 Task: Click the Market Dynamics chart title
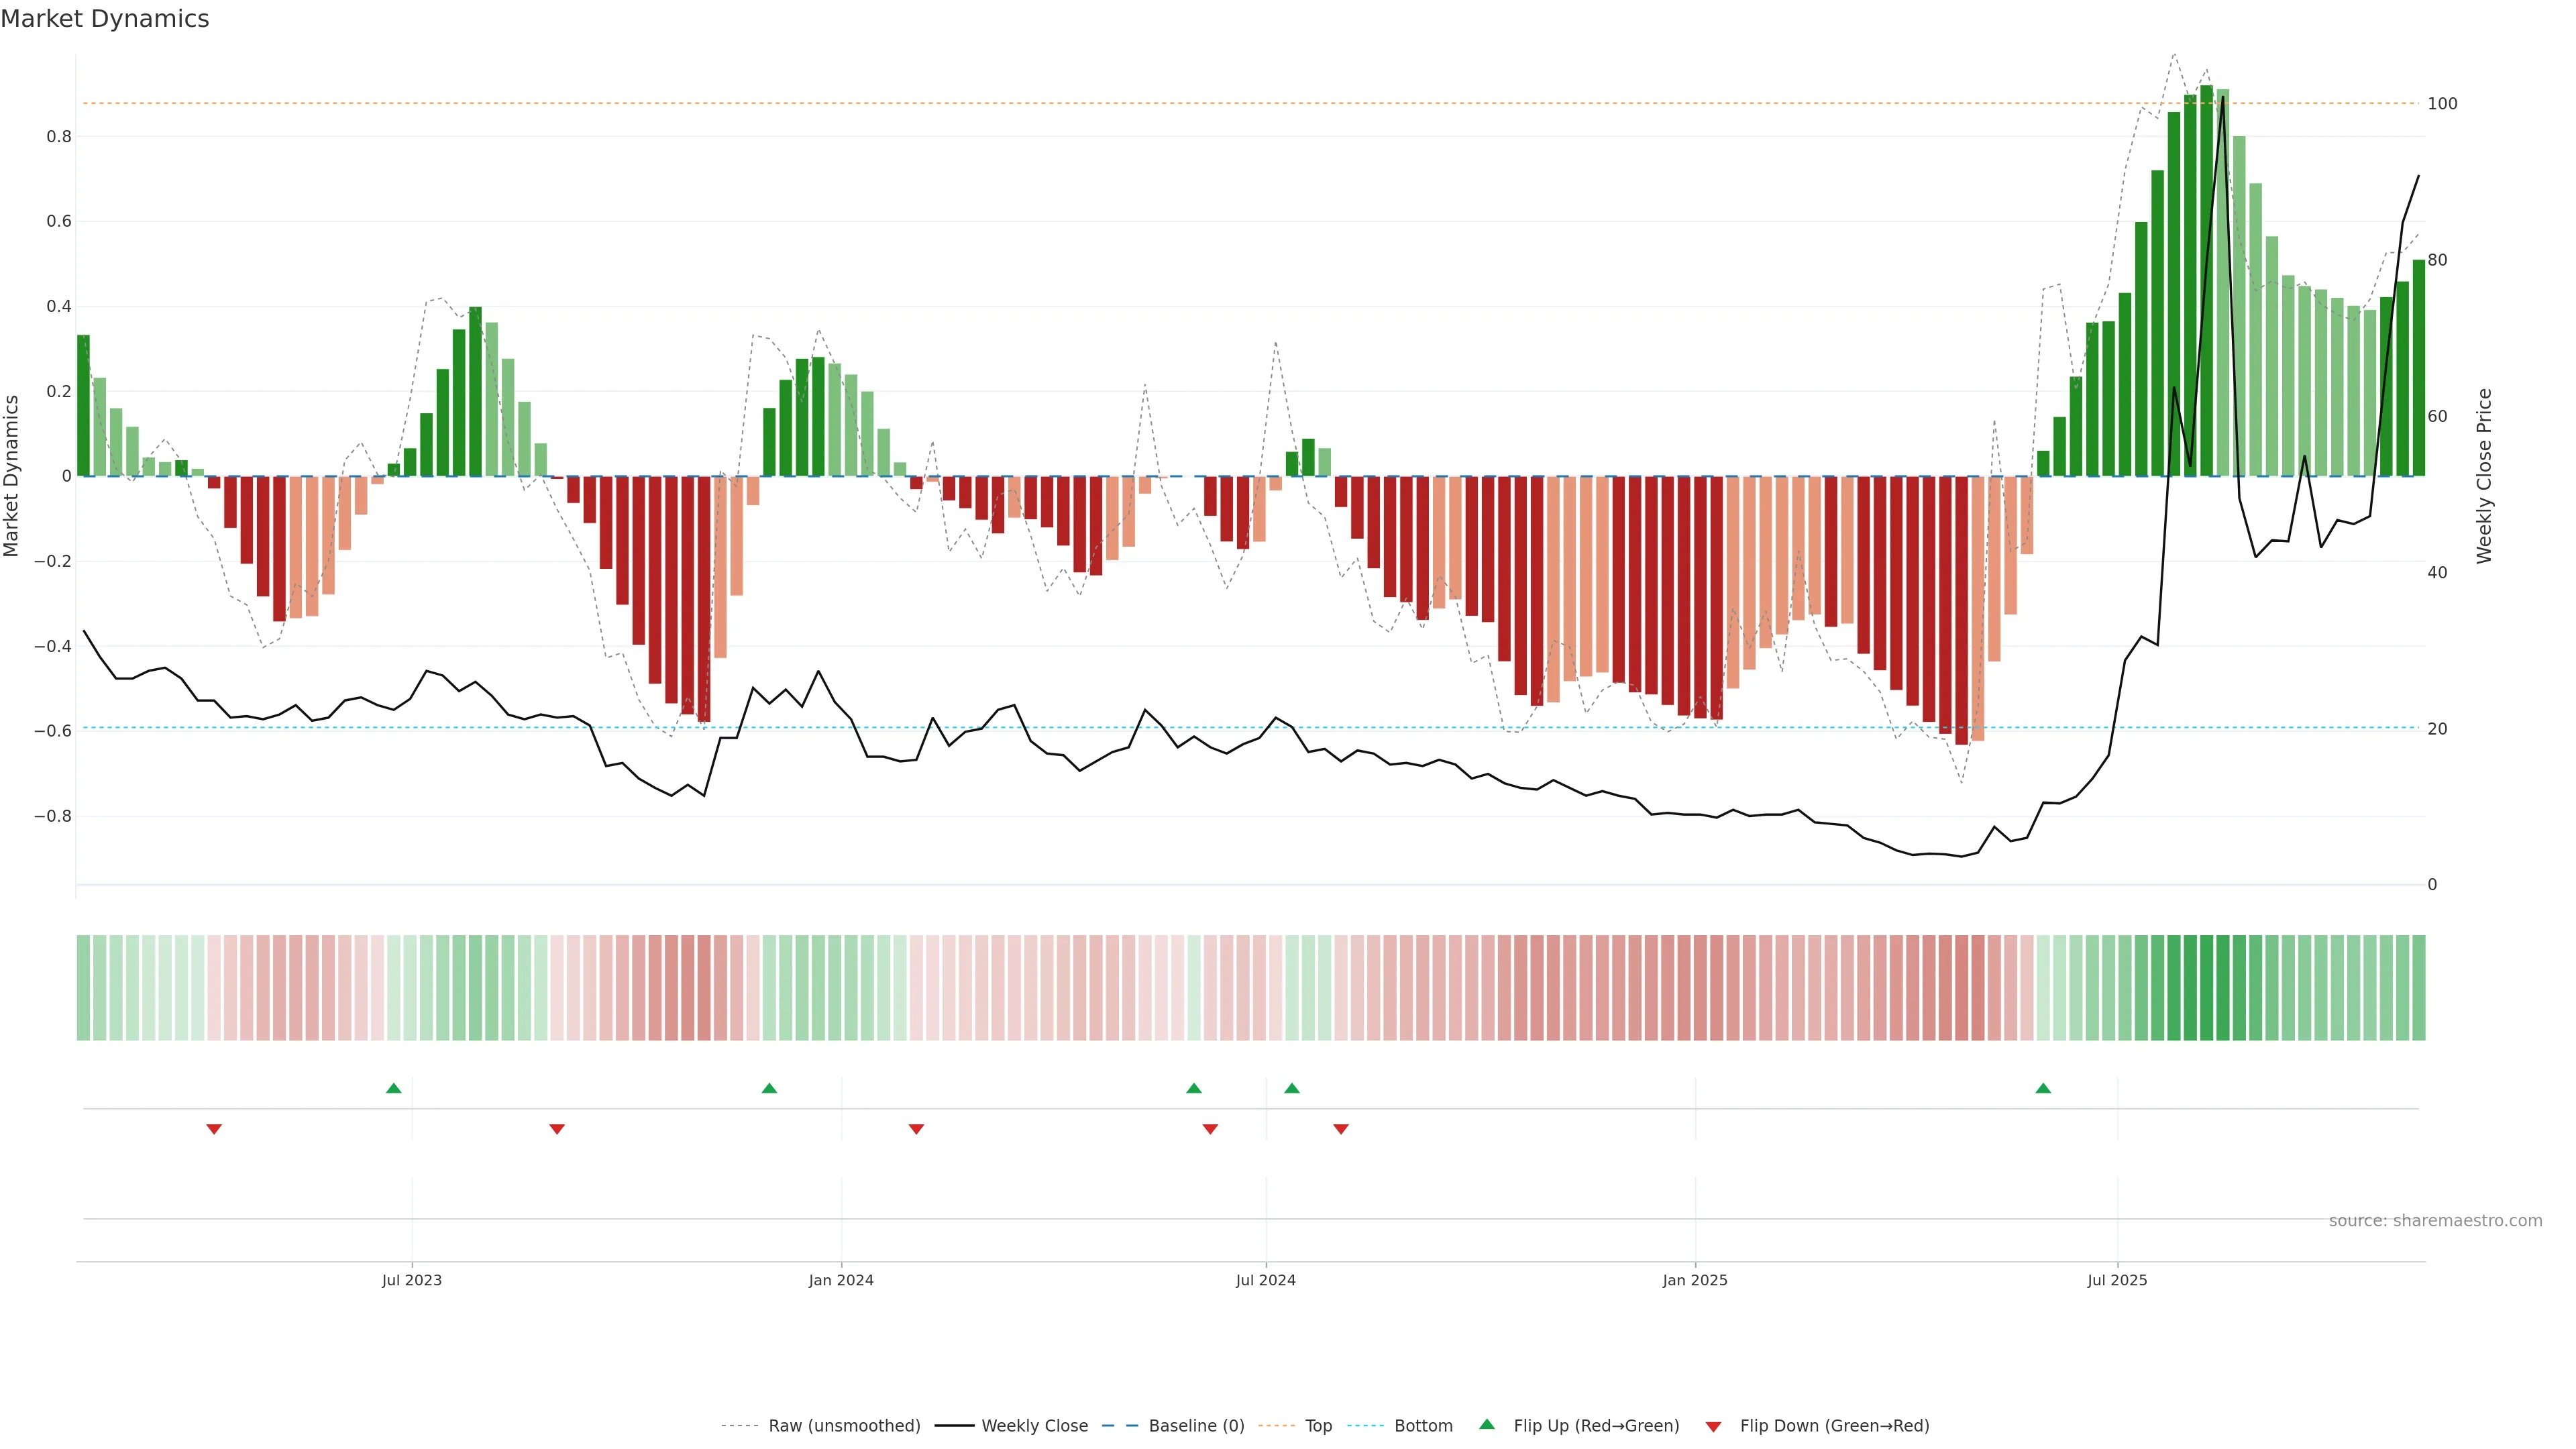[x=105, y=19]
